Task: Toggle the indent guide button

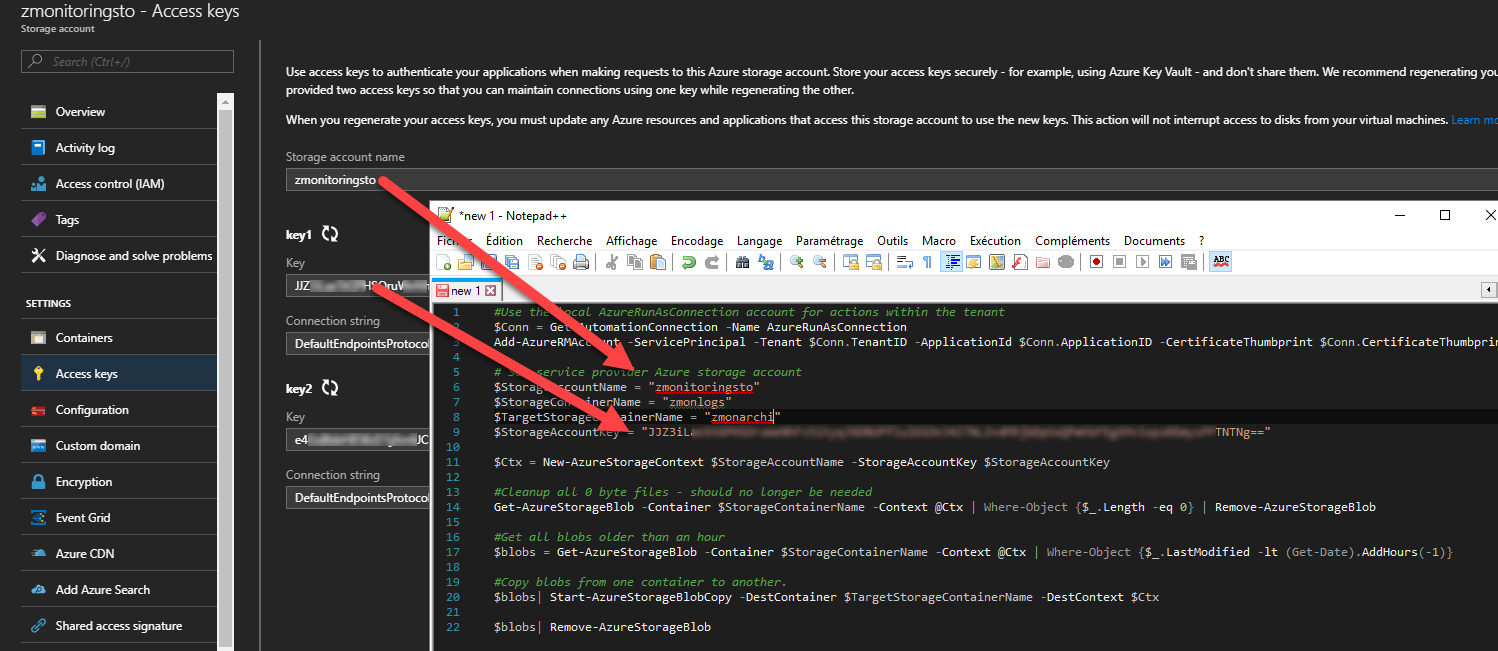Action: point(953,262)
